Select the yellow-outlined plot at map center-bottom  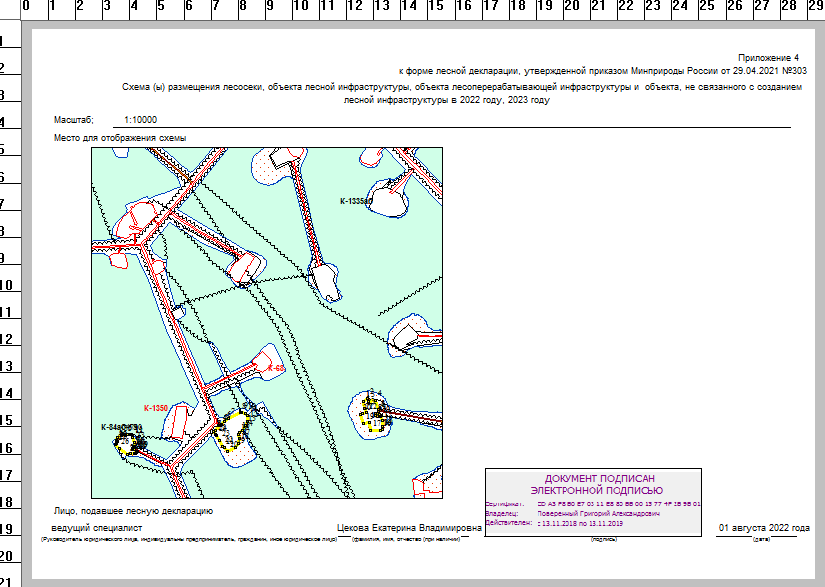(233, 431)
